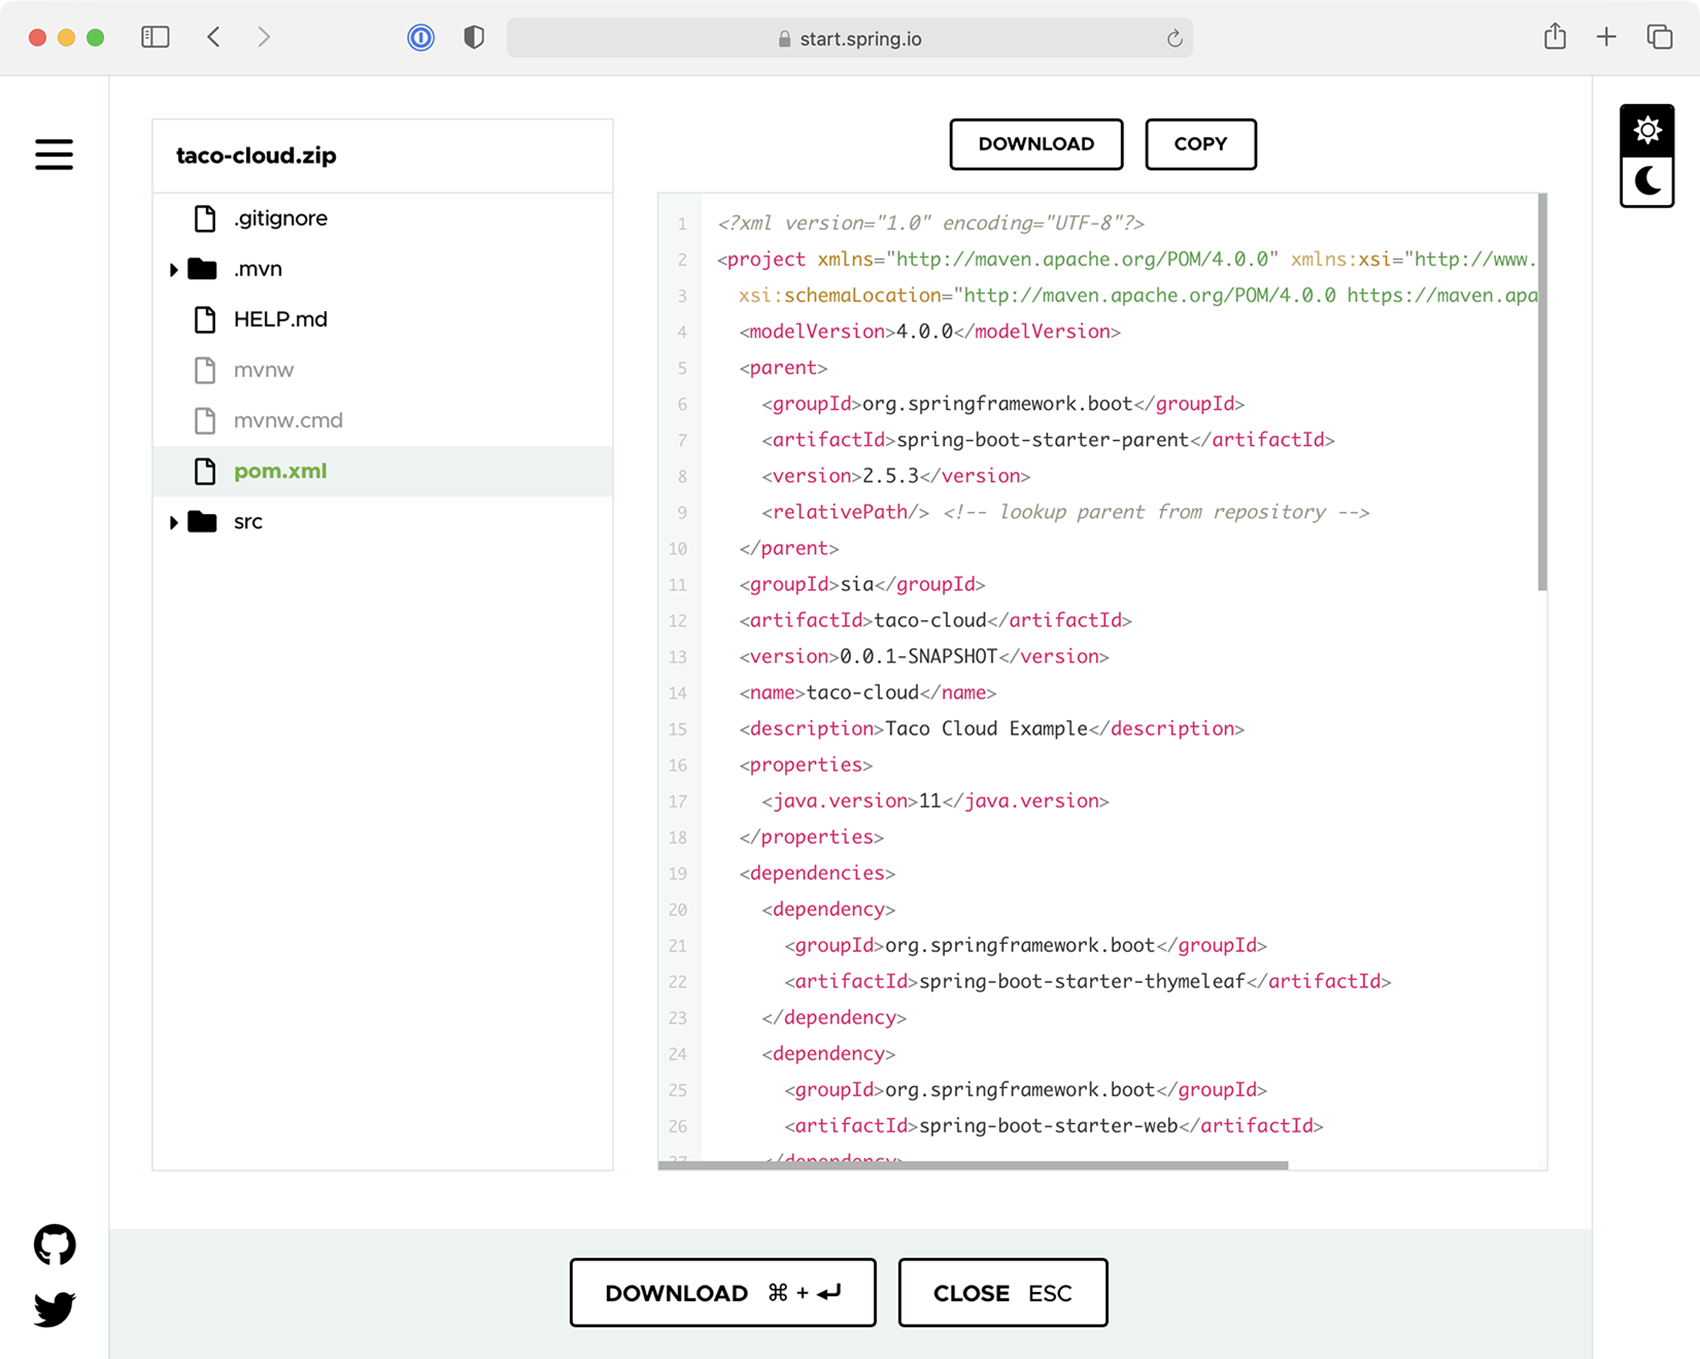This screenshot has height=1359, width=1700.
Task: Show the tab overview
Action: (x=1660, y=37)
